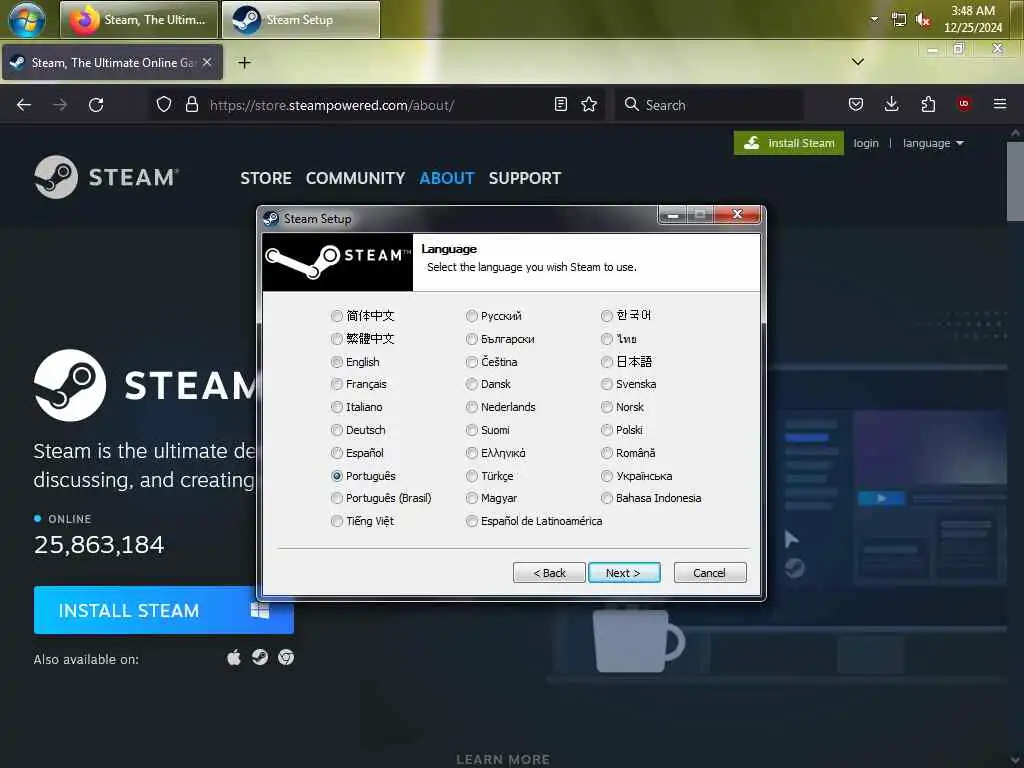Click the login link
The width and height of the screenshot is (1024, 768).
click(866, 143)
